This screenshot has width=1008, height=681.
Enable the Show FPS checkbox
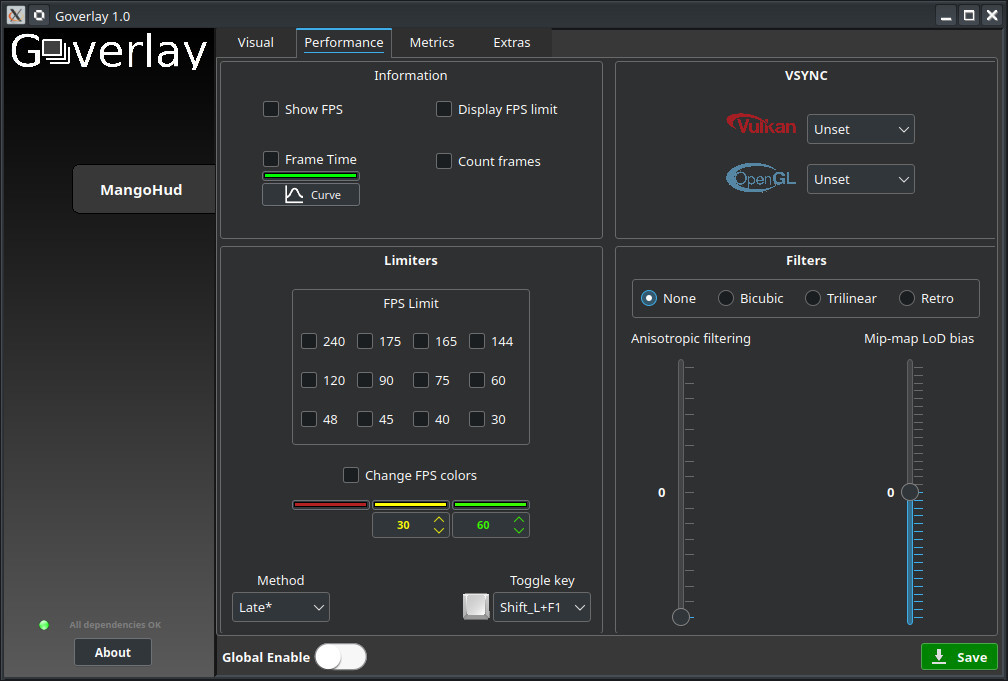[271, 109]
